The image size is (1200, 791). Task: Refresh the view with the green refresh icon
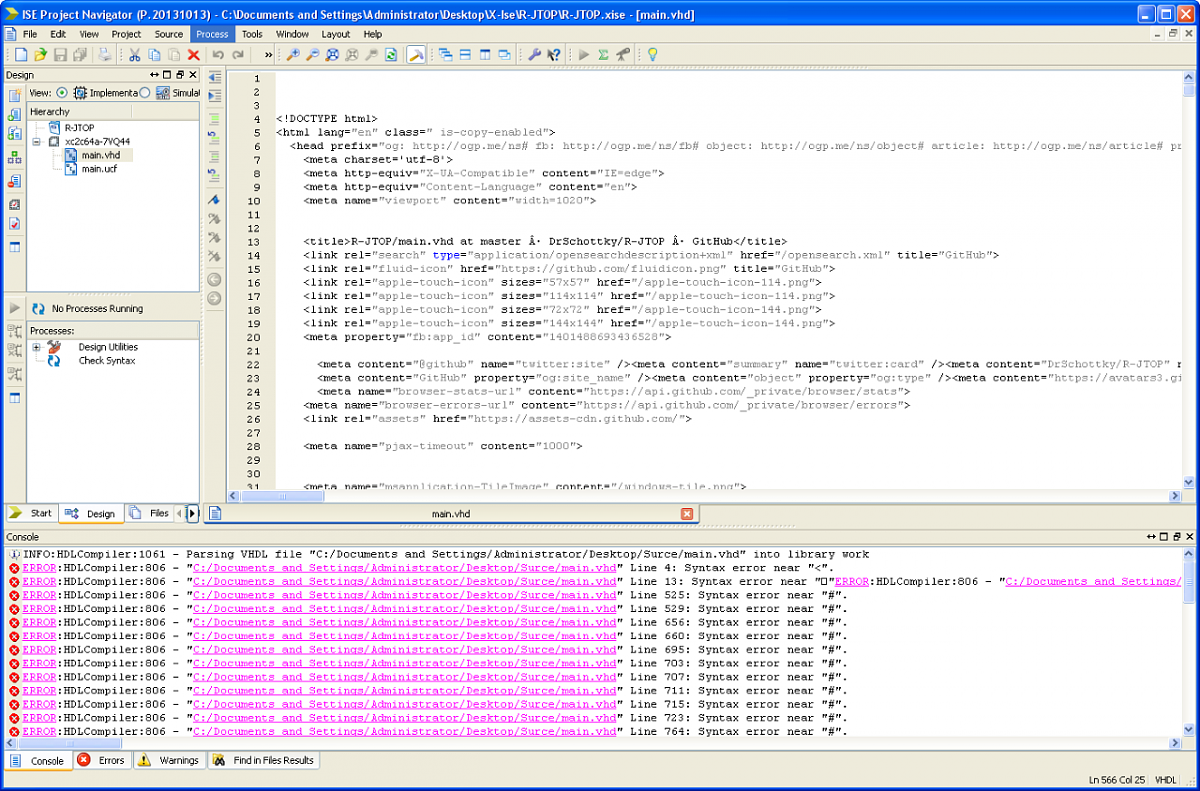(x=390, y=55)
